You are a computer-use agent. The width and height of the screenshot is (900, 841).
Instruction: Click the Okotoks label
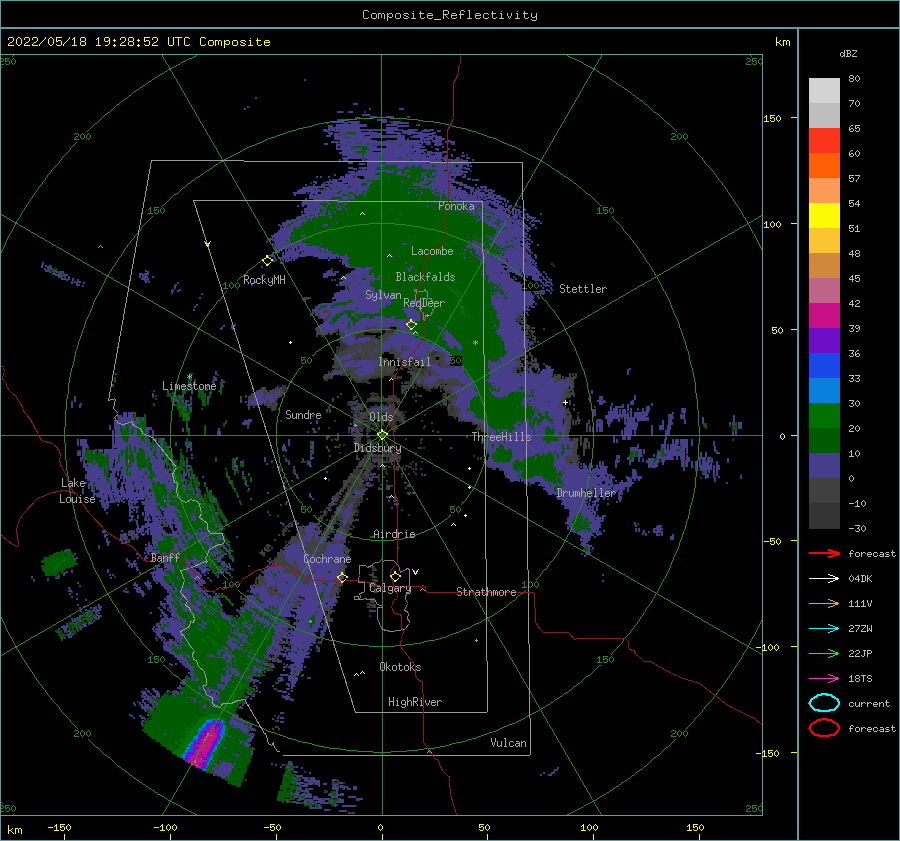click(x=400, y=667)
